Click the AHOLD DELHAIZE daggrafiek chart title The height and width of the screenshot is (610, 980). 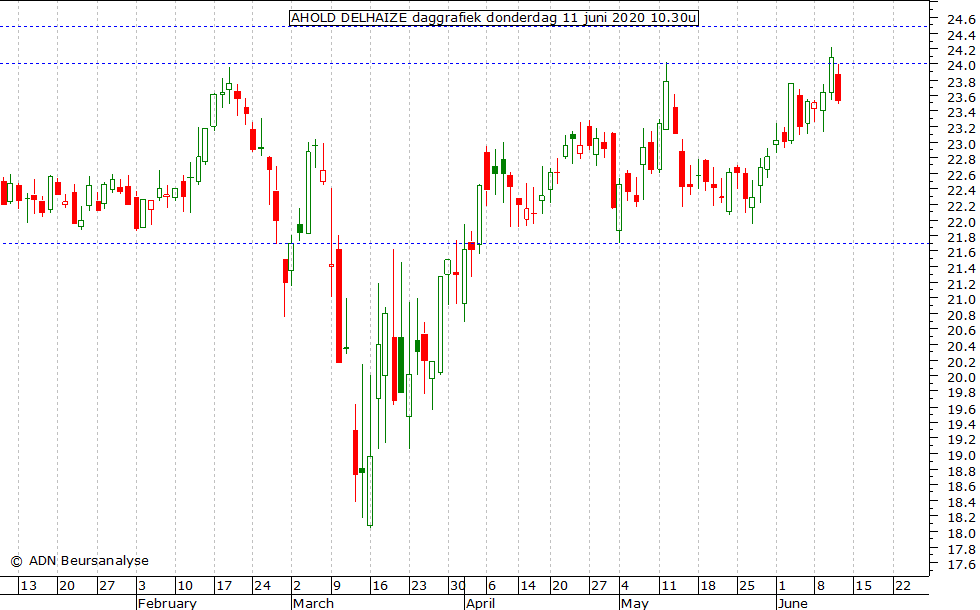[x=494, y=18]
